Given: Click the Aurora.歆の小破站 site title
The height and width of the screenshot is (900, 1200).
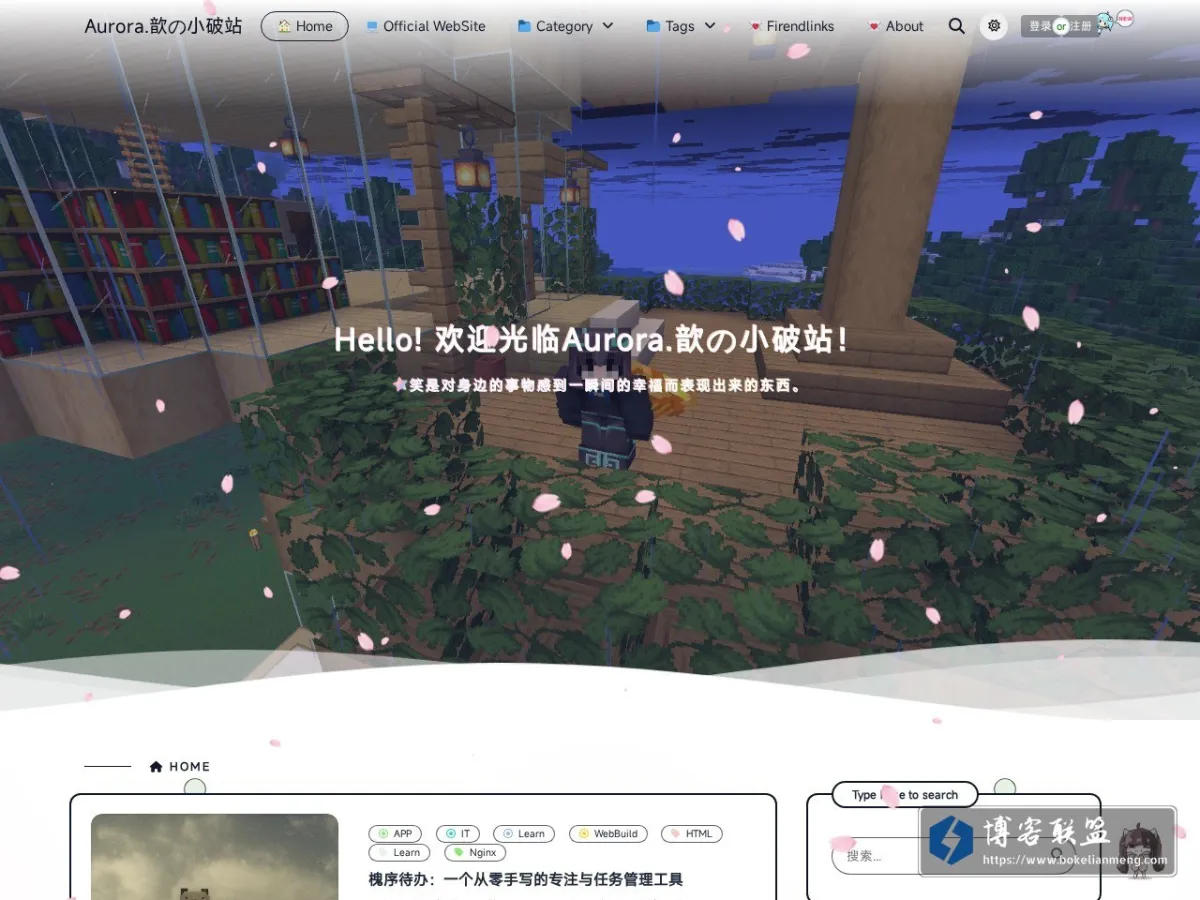Looking at the screenshot, I should (163, 26).
